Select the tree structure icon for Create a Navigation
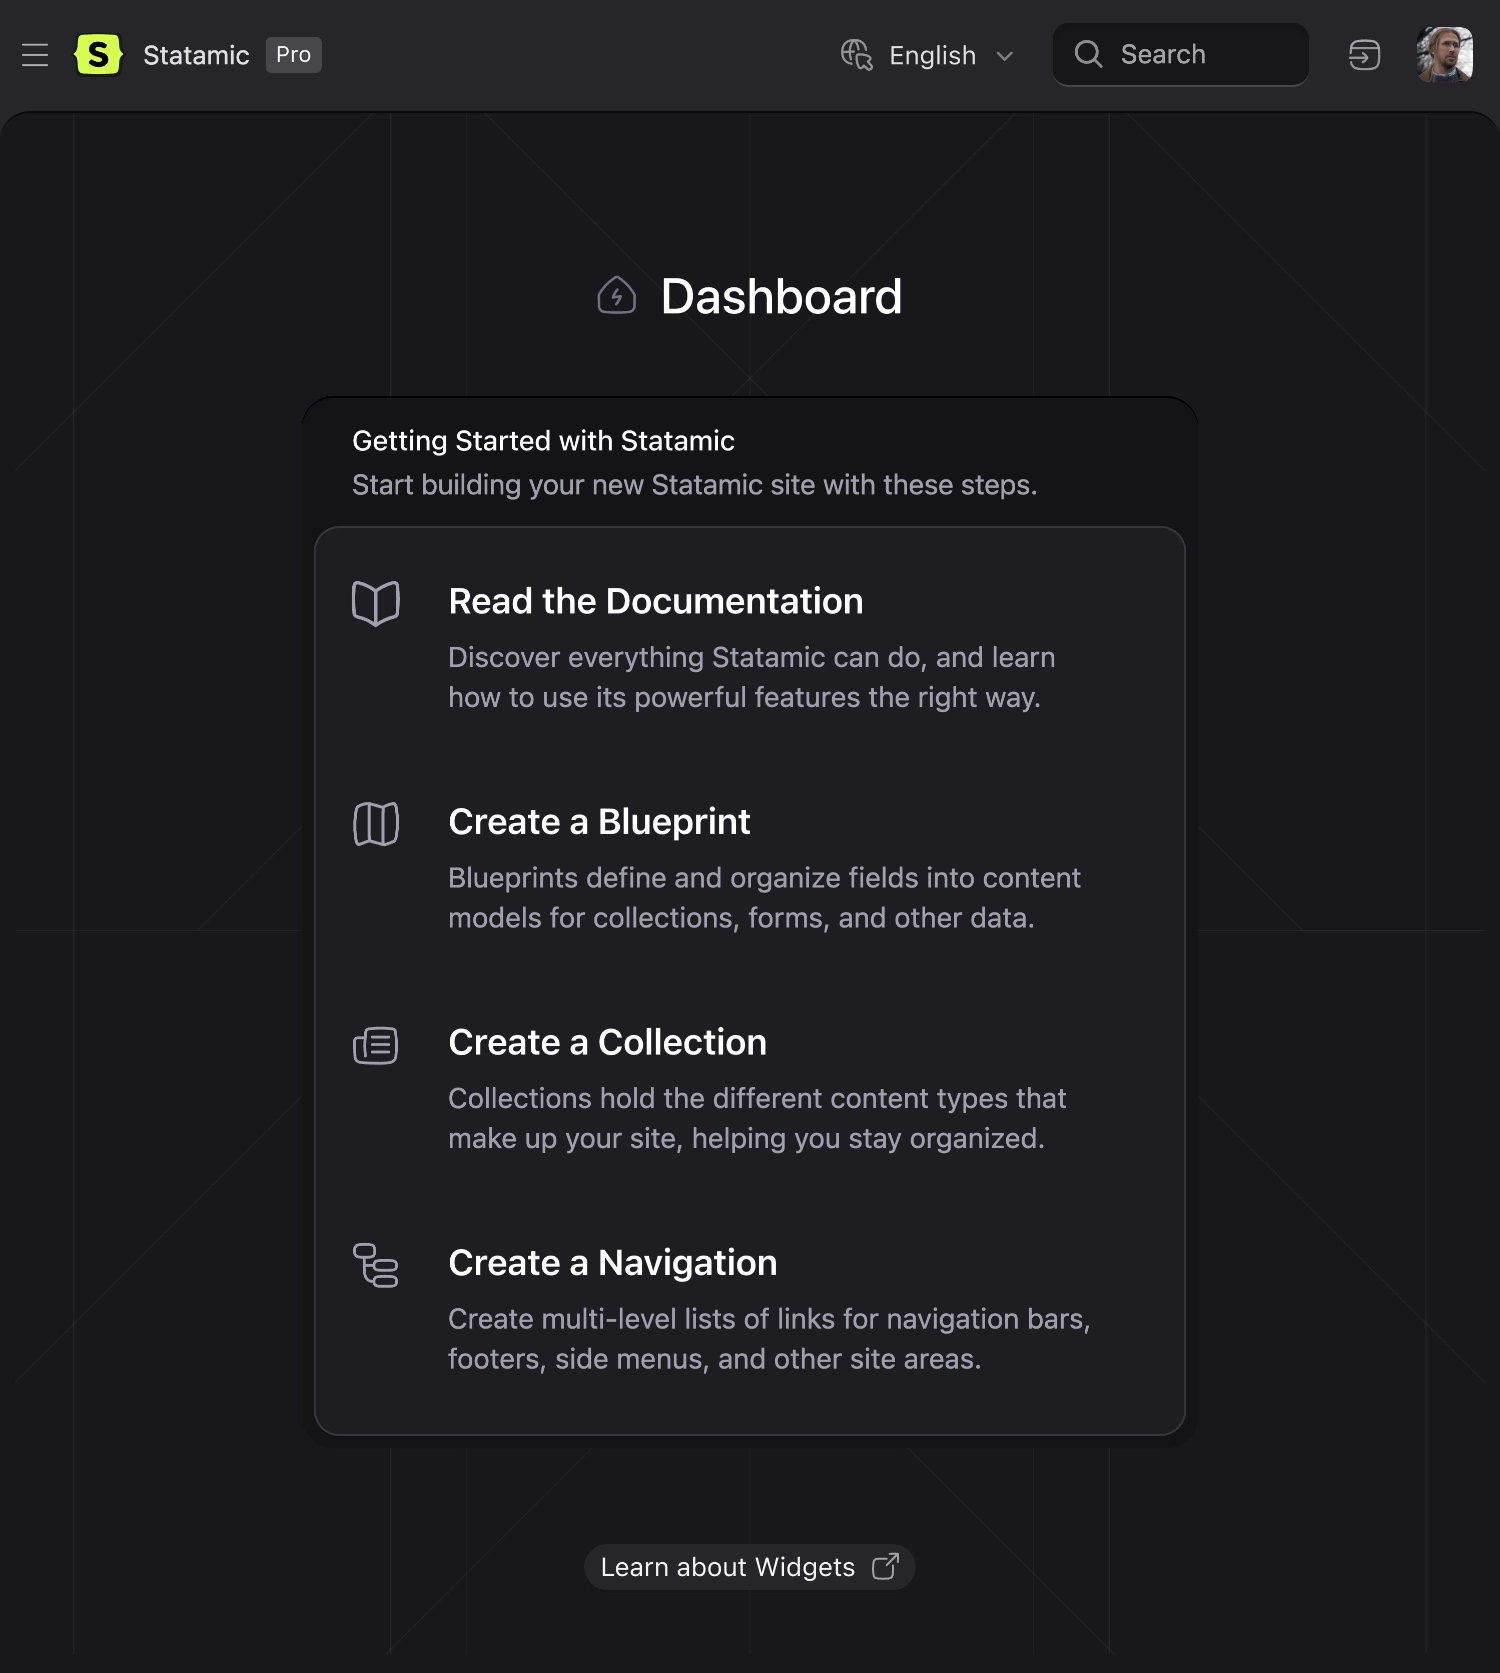This screenshot has height=1673, width=1500. tap(375, 1266)
